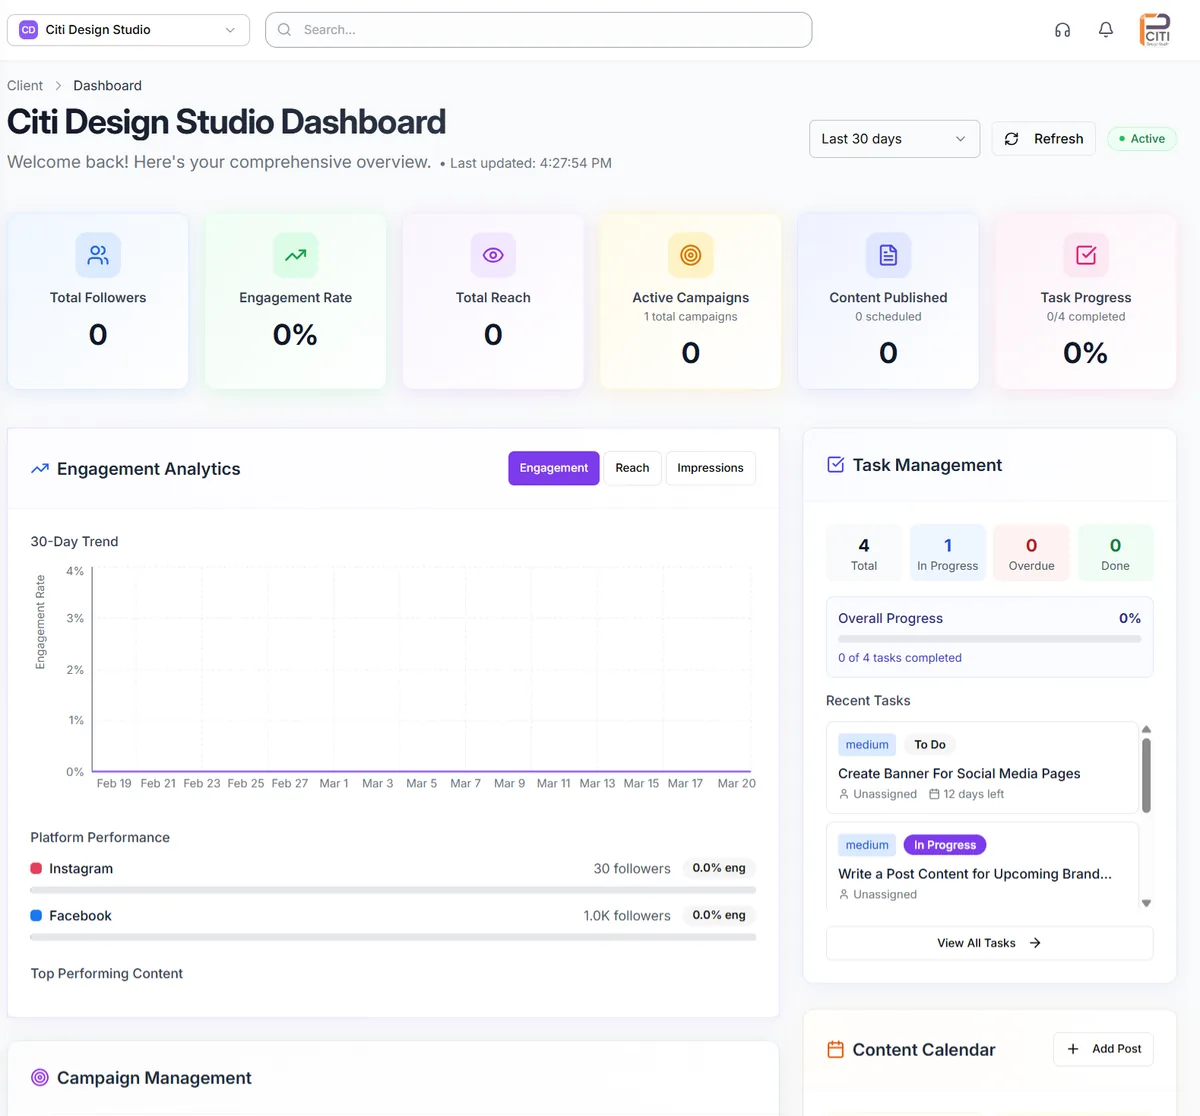Click the Active status badge
Screen dimensions: 1200x1116
(x=1142, y=139)
